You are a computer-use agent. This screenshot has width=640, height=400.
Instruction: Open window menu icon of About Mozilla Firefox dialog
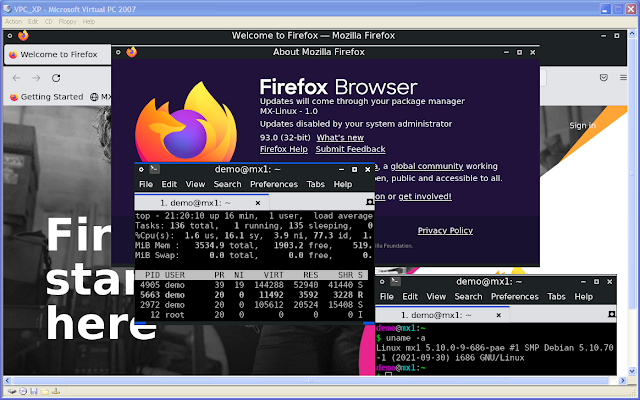tap(118, 52)
